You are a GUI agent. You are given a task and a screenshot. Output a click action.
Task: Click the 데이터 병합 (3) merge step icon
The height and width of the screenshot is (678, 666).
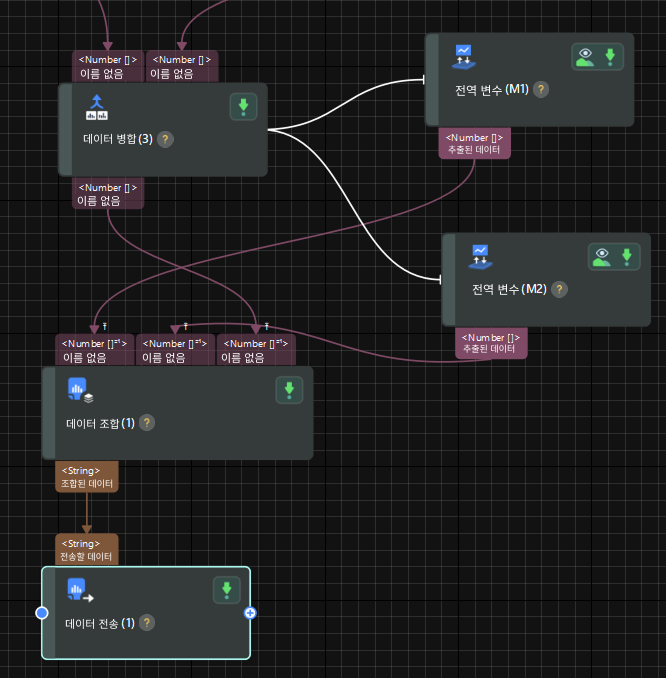point(97,107)
